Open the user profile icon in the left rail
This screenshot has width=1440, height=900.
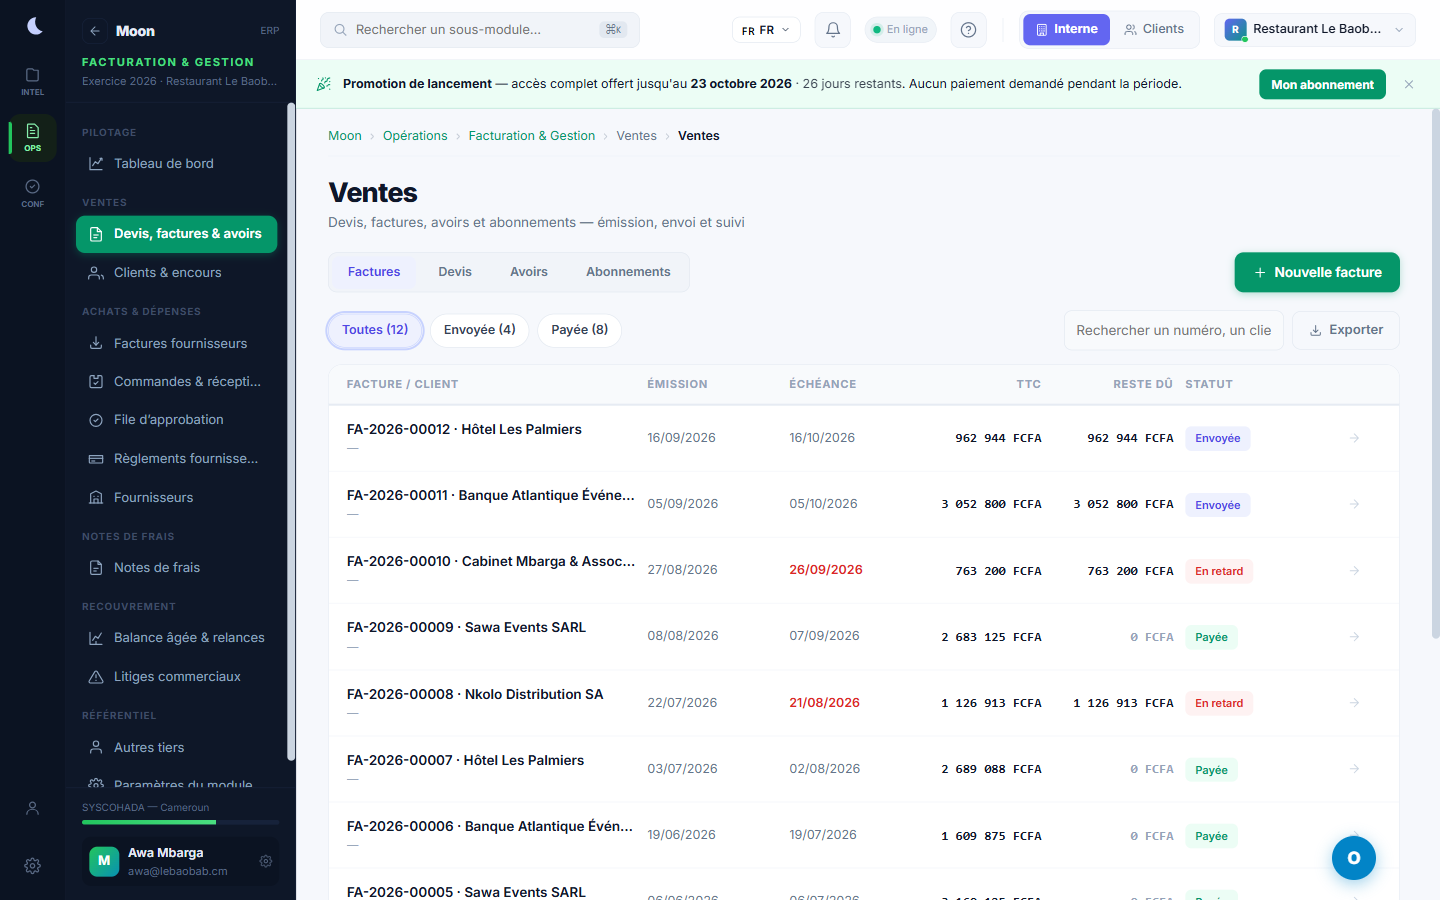point(33,808)
